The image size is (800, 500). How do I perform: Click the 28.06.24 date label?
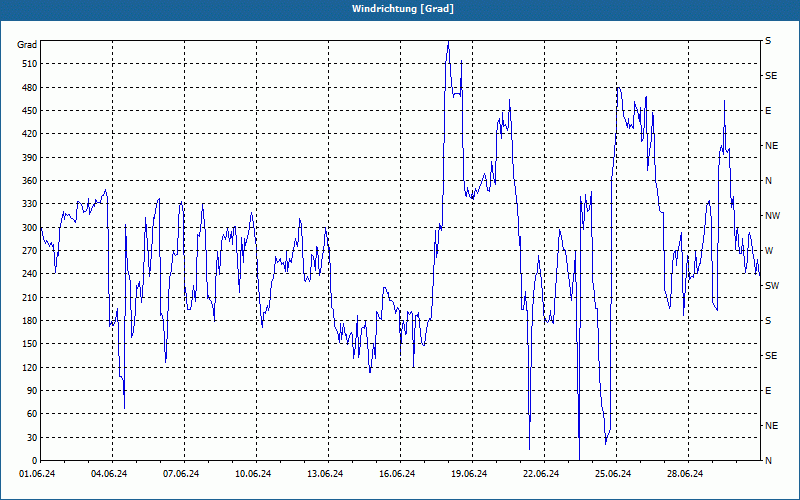coord(685,474)
